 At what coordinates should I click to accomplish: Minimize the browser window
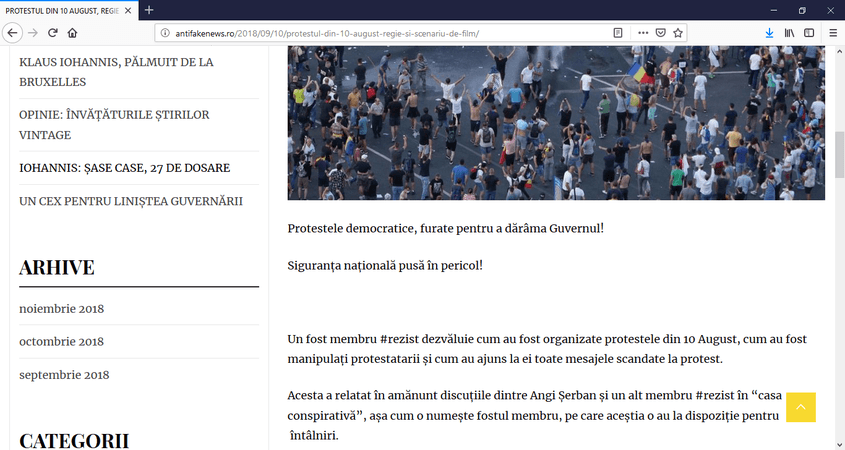773,10
